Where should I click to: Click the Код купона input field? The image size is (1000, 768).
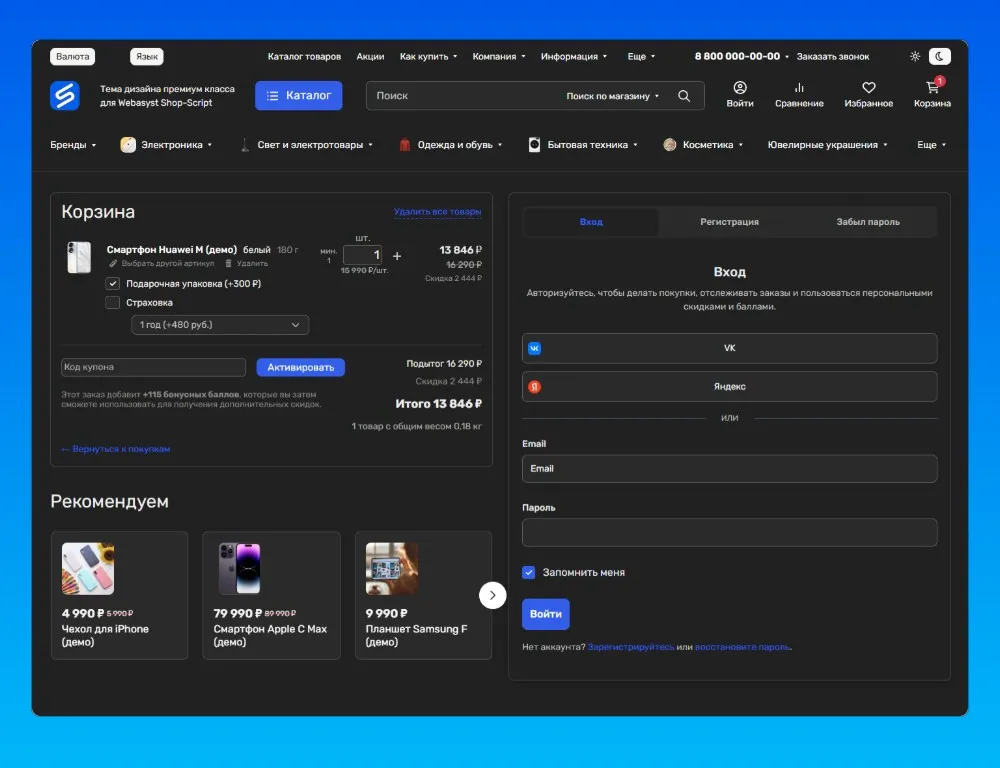pyautogui.click(x=153, y=367)
